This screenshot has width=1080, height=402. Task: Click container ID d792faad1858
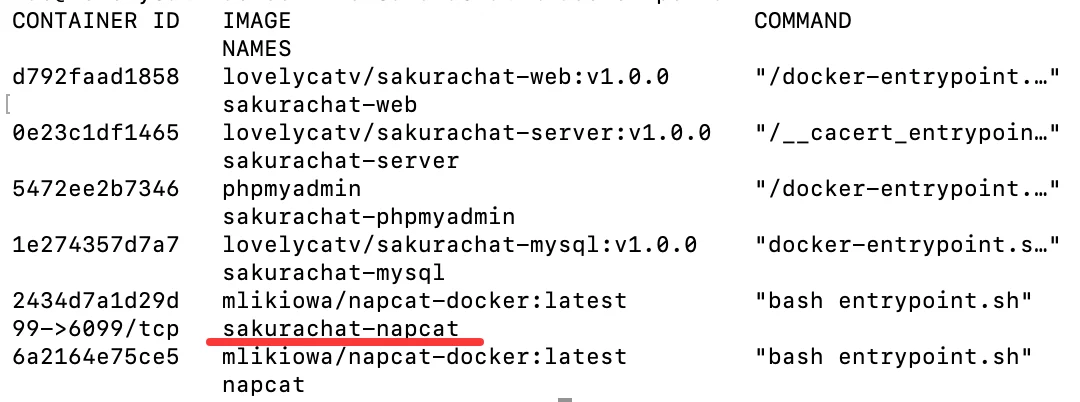(x=95, y=76)
